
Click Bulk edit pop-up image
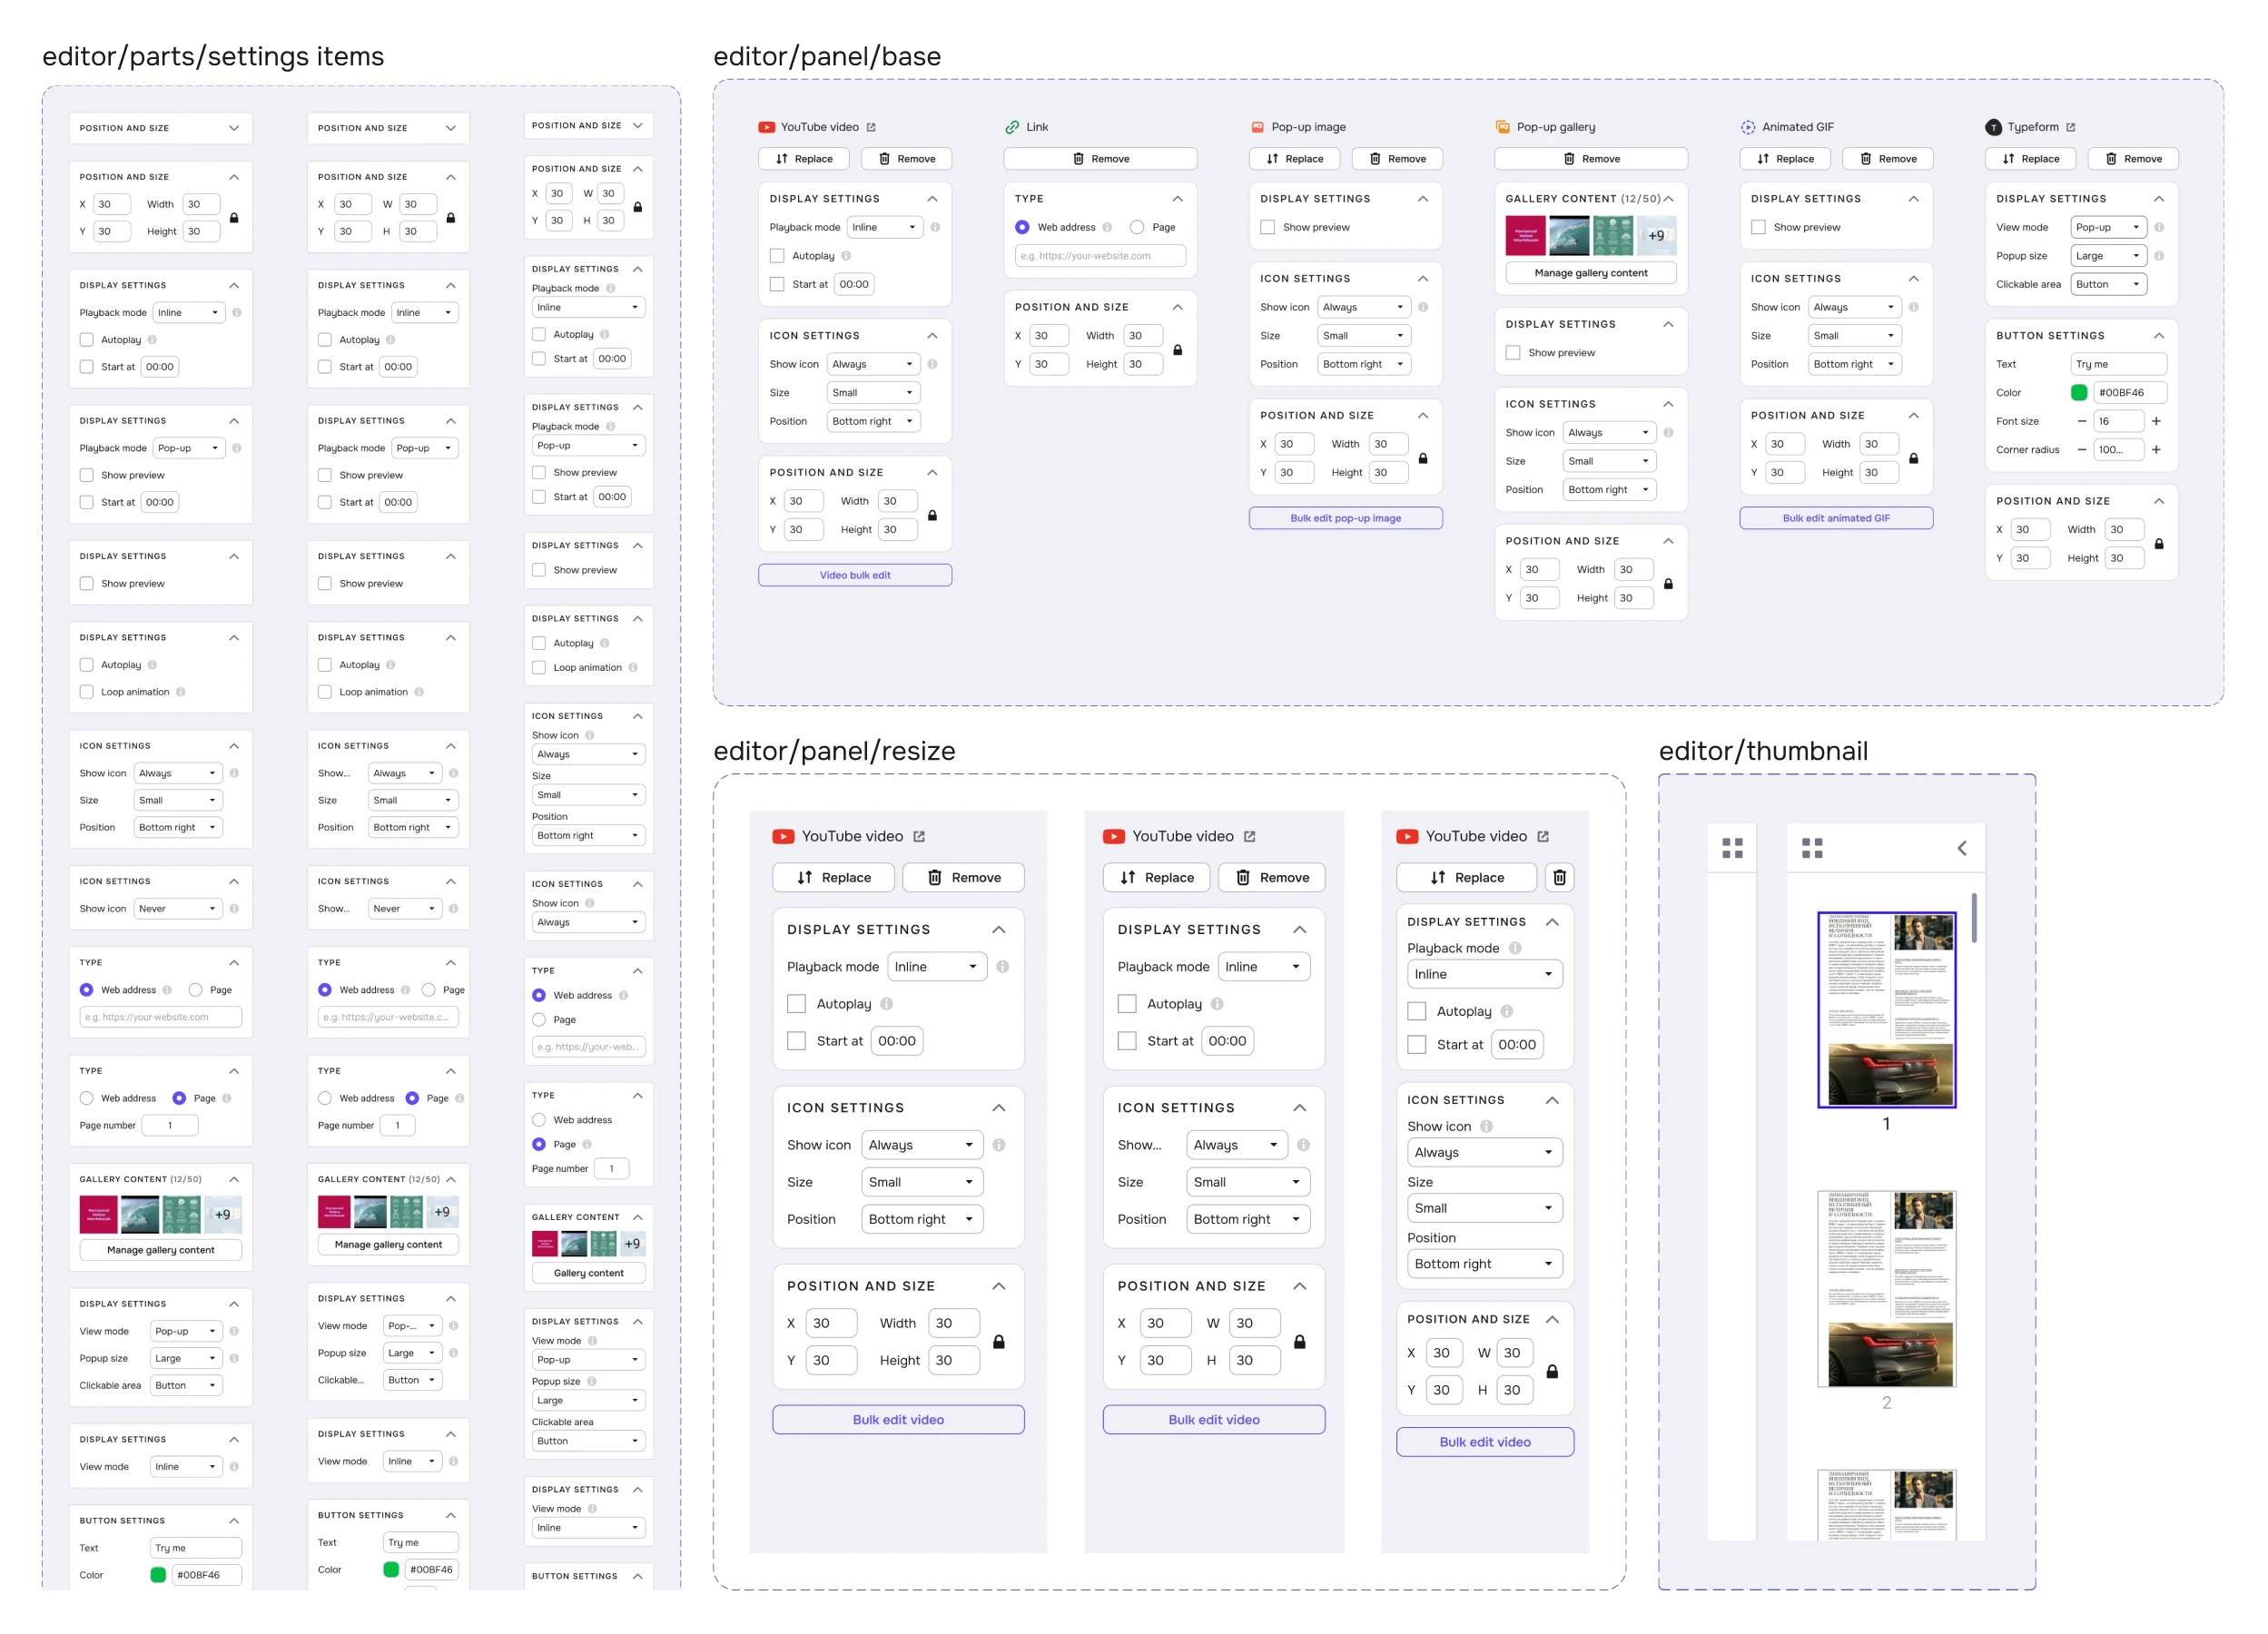1346,518
